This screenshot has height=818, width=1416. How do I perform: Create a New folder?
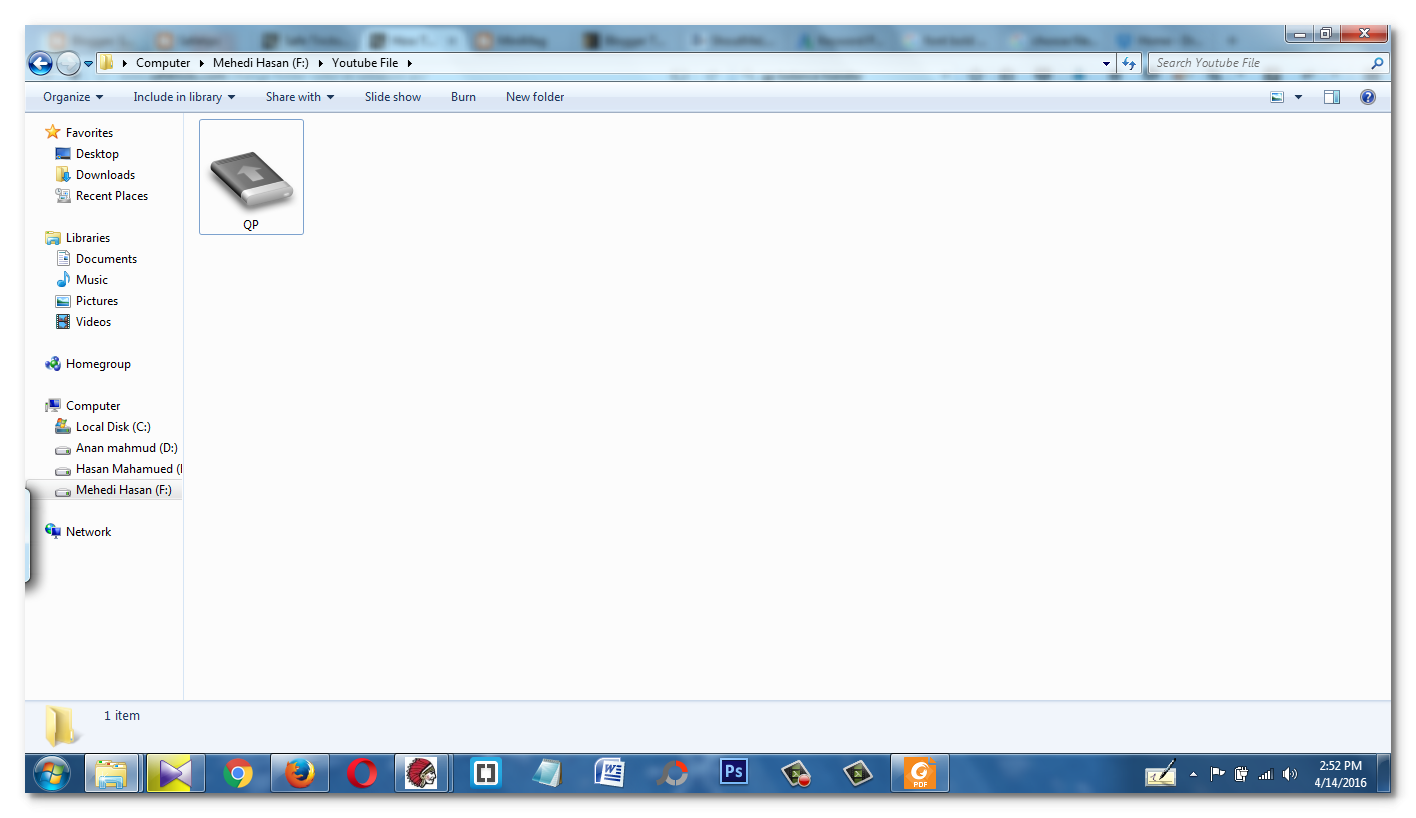coord(535,97)
